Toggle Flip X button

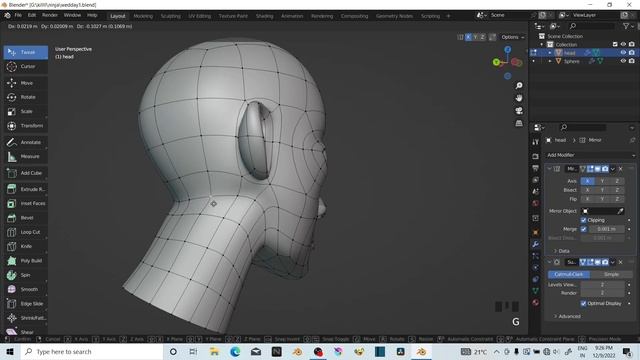click(587, 199)
